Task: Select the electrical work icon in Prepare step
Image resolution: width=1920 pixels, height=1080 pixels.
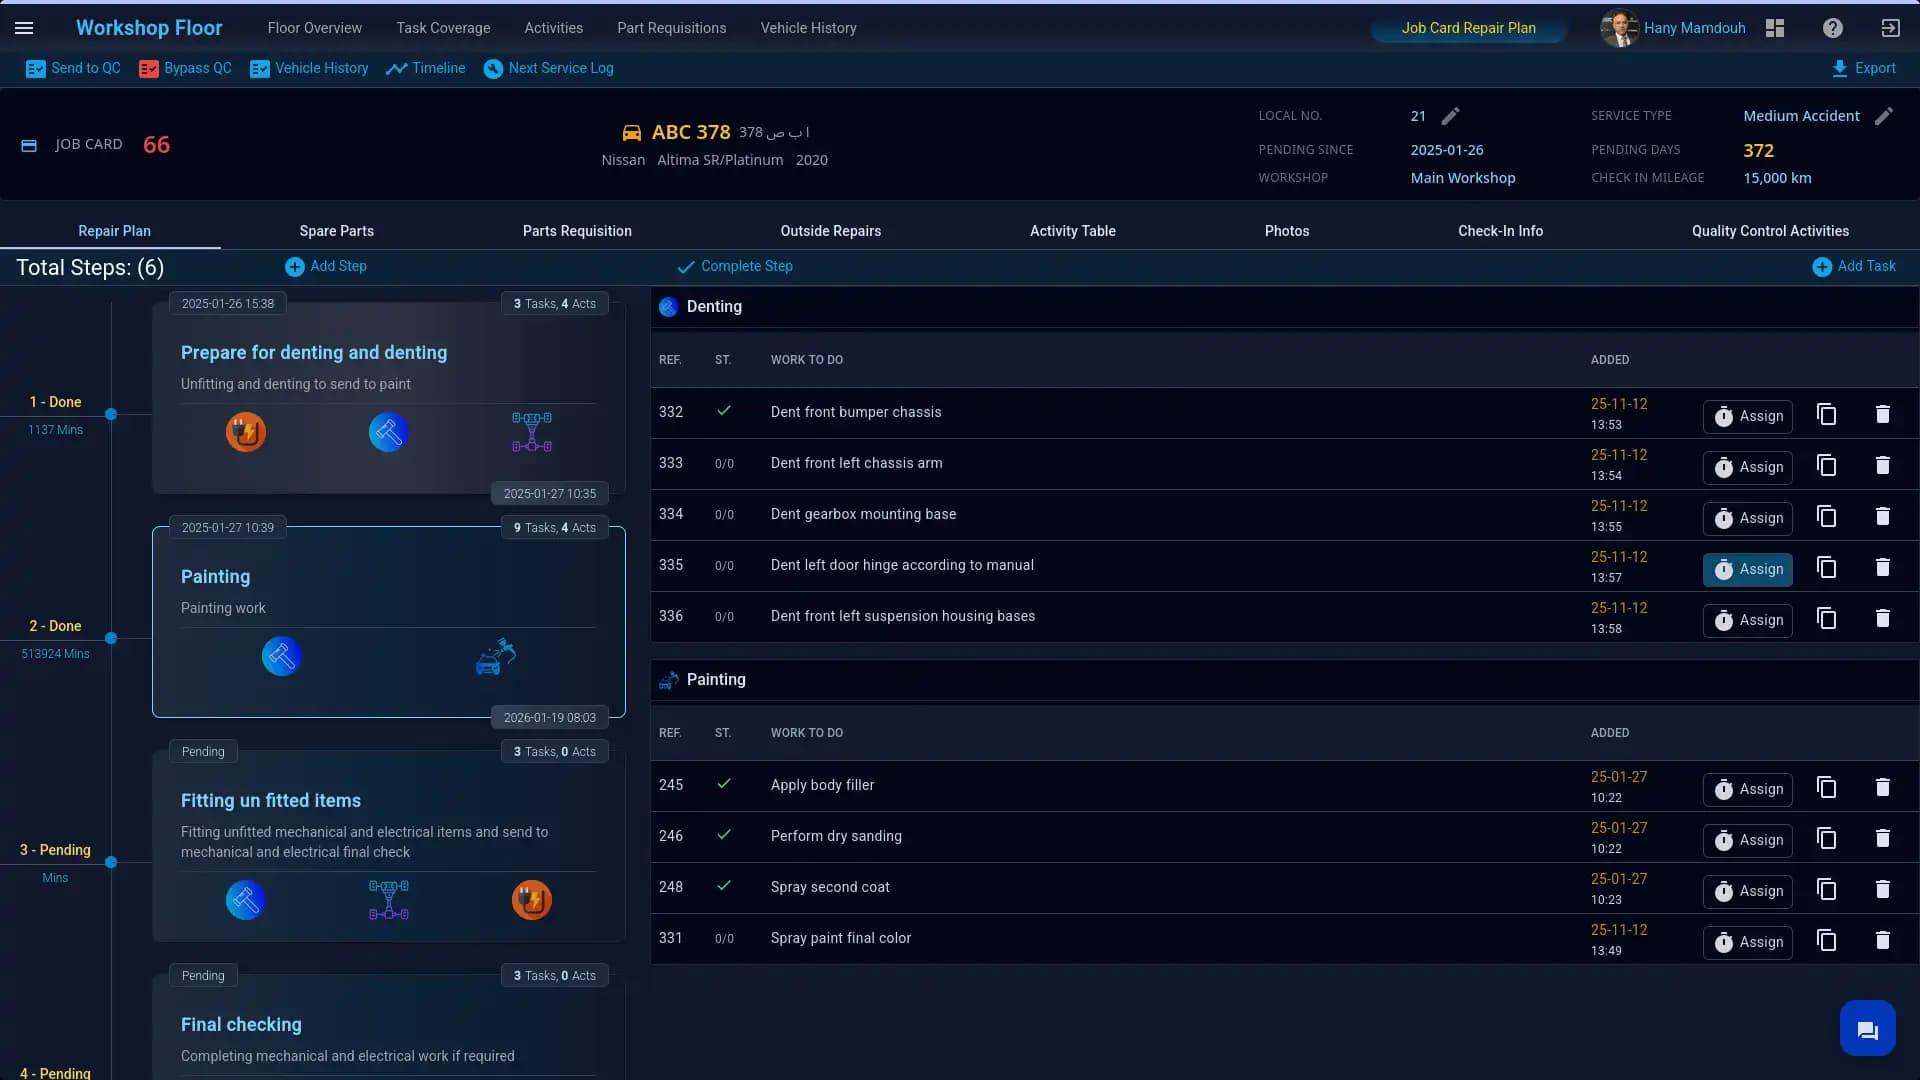Action: coord(245,431)
